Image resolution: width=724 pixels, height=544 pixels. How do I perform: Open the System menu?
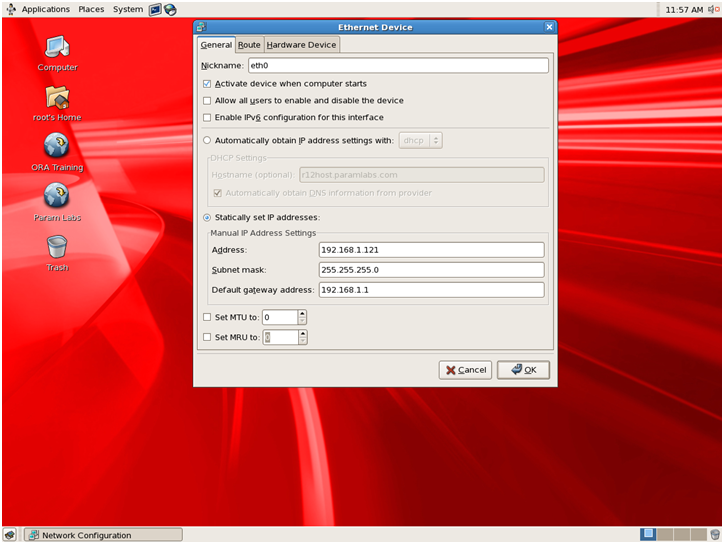pyautogui.click(x=128, y=9)
